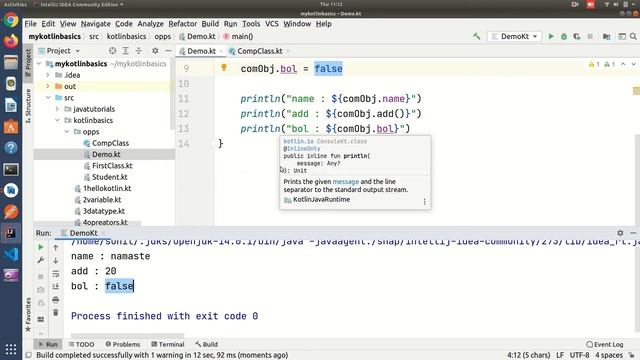Open Visual Studio Code from dock
640x360 pixels.
coord(11,254)
